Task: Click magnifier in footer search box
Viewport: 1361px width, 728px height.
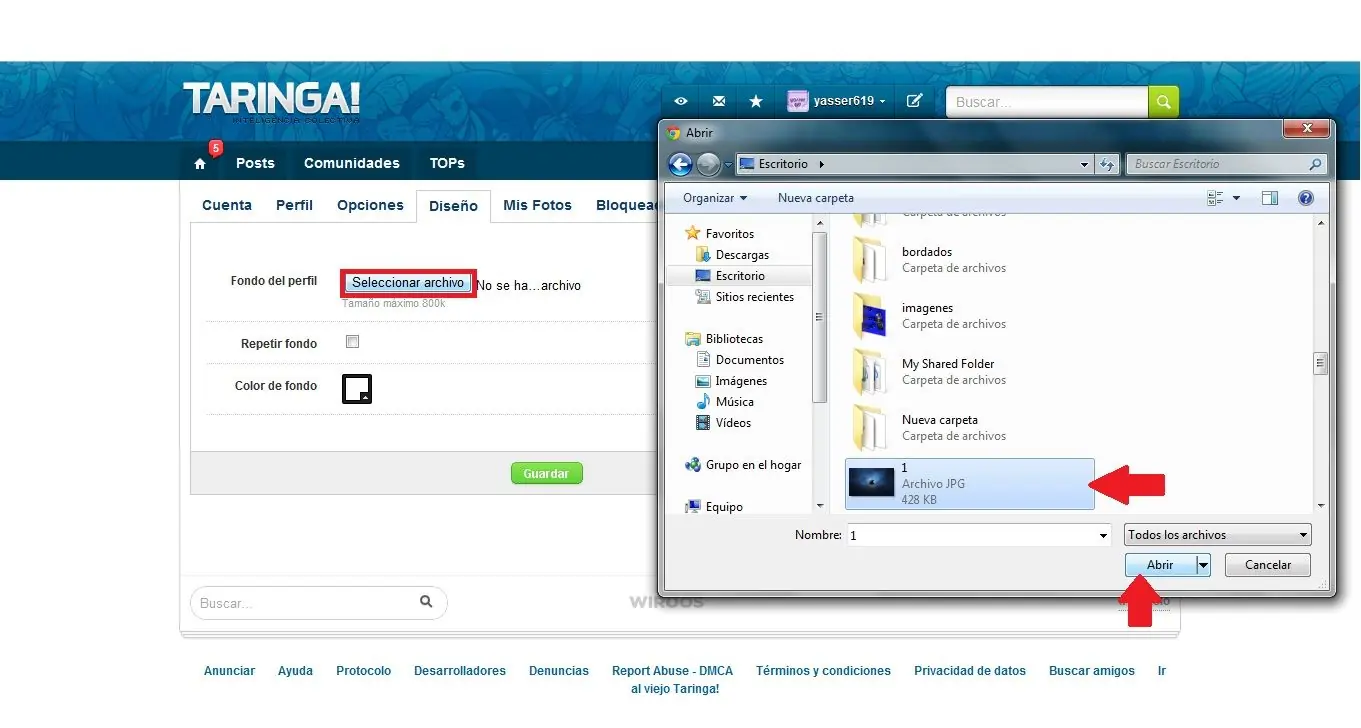Action: (x=426, y=601)
